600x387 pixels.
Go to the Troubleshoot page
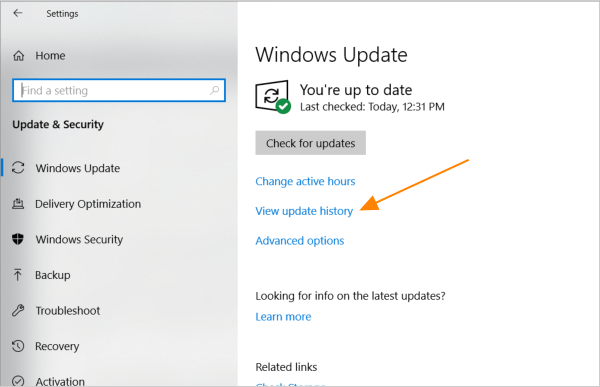(68, 310)
